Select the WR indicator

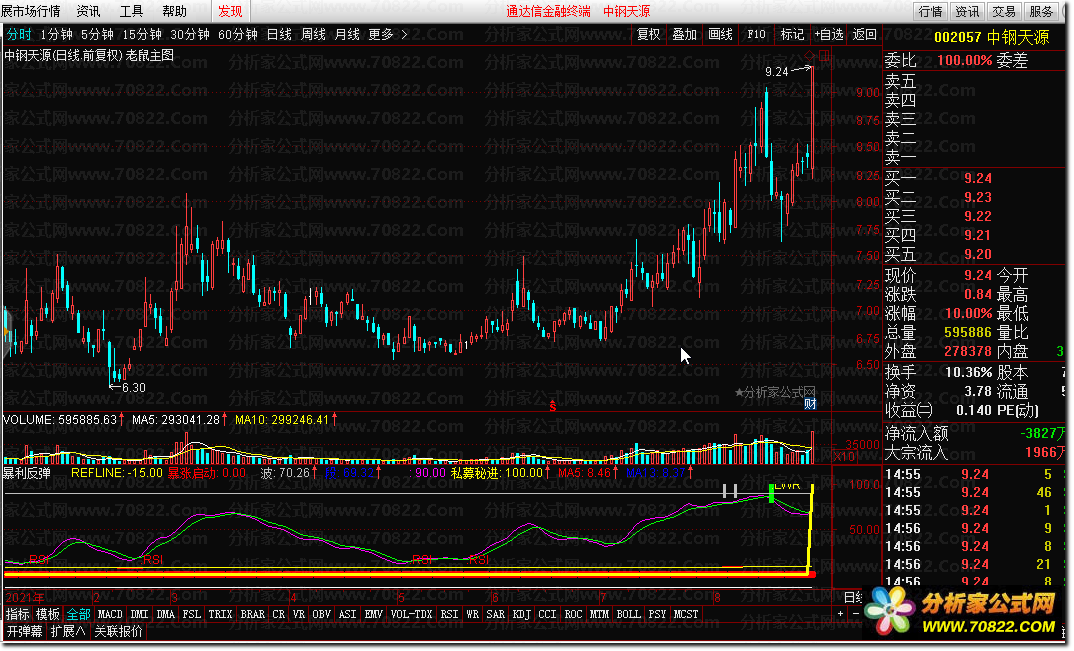[473, 615]
